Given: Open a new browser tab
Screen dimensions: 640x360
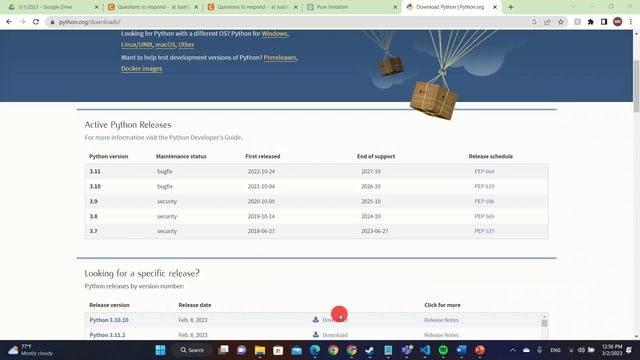Looking at the screenshot, I should pos(511,7).
